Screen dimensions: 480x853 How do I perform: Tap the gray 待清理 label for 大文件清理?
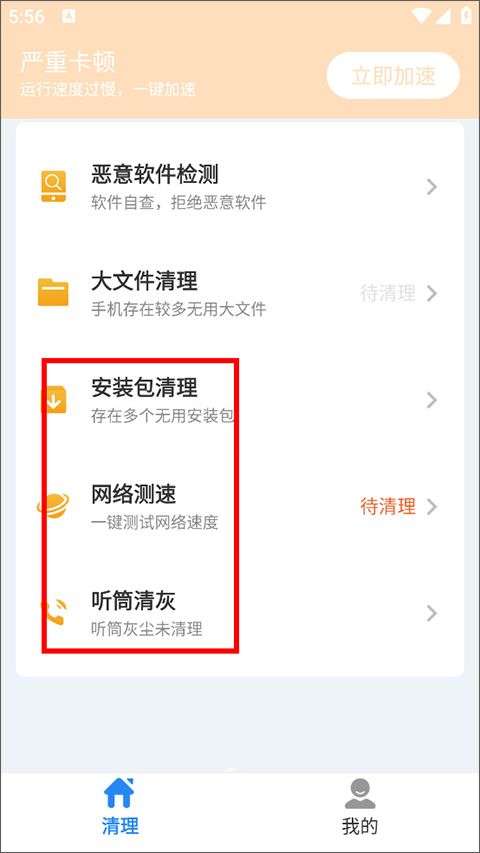tap(388, 293)
